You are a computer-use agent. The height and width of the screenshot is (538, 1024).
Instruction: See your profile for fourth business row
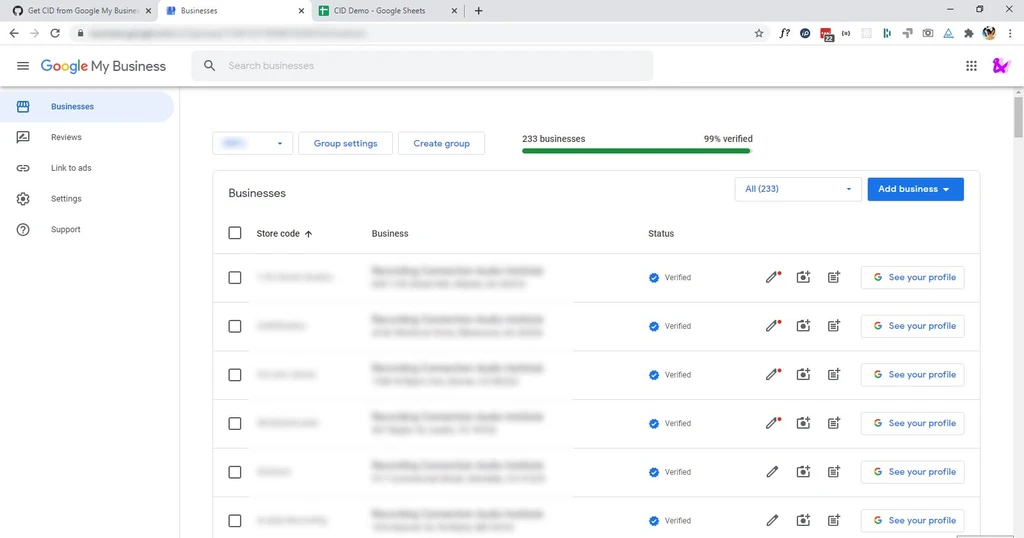pyautogui.click(x=912, y=423)
